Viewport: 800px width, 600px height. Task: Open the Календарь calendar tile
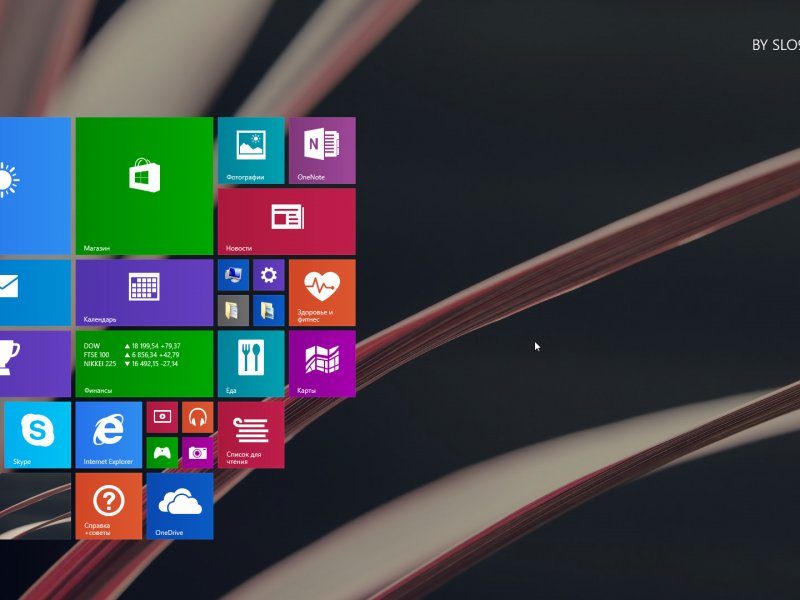tap(144, 292)
